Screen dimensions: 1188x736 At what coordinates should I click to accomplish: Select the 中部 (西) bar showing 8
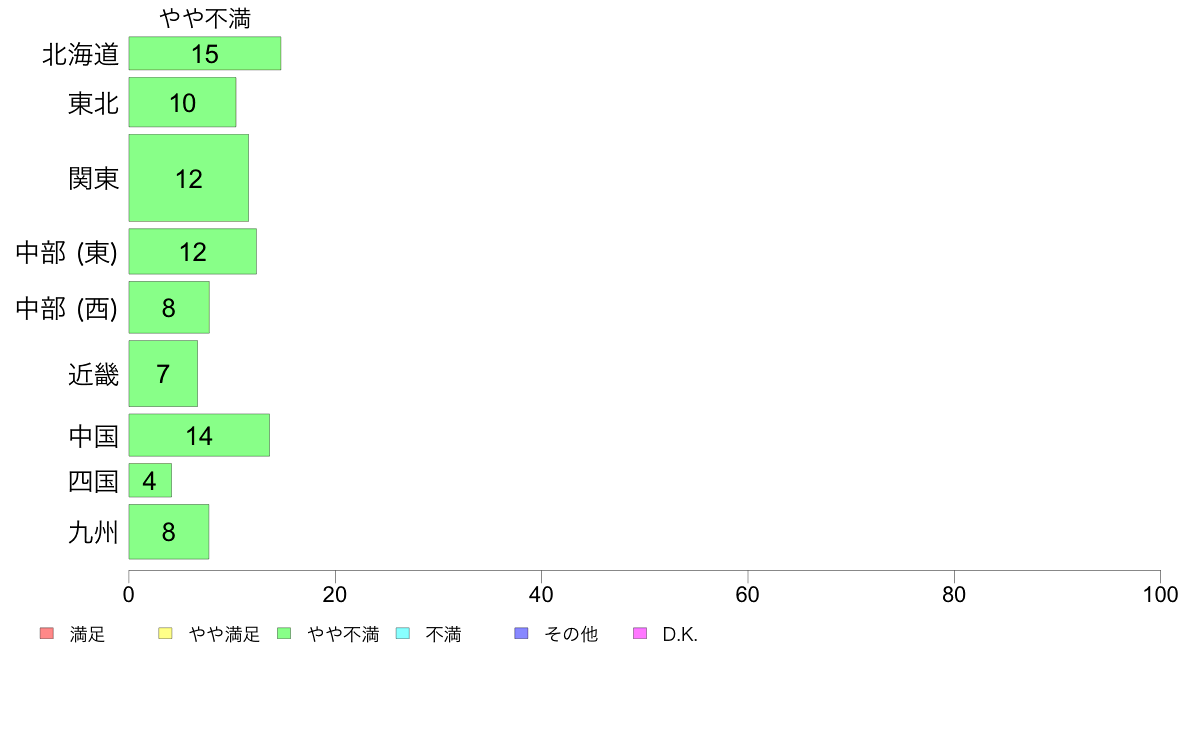[169, 307]
